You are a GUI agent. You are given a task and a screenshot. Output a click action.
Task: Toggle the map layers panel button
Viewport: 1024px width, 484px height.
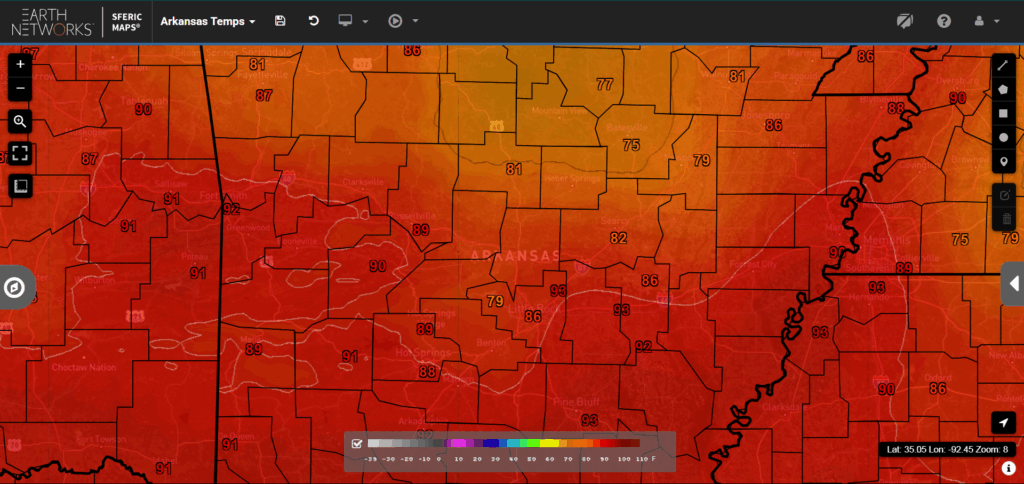(x=20, y=186)
